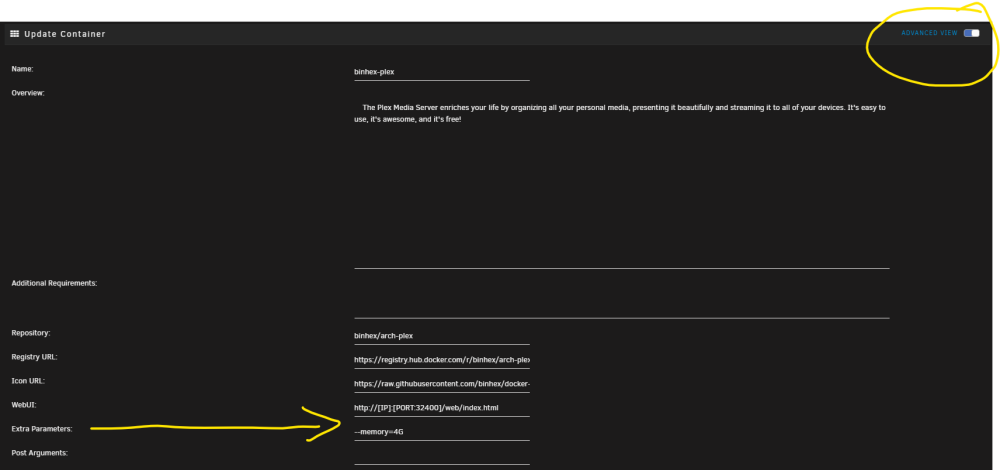Click the Repository label

tap(31, 333)
